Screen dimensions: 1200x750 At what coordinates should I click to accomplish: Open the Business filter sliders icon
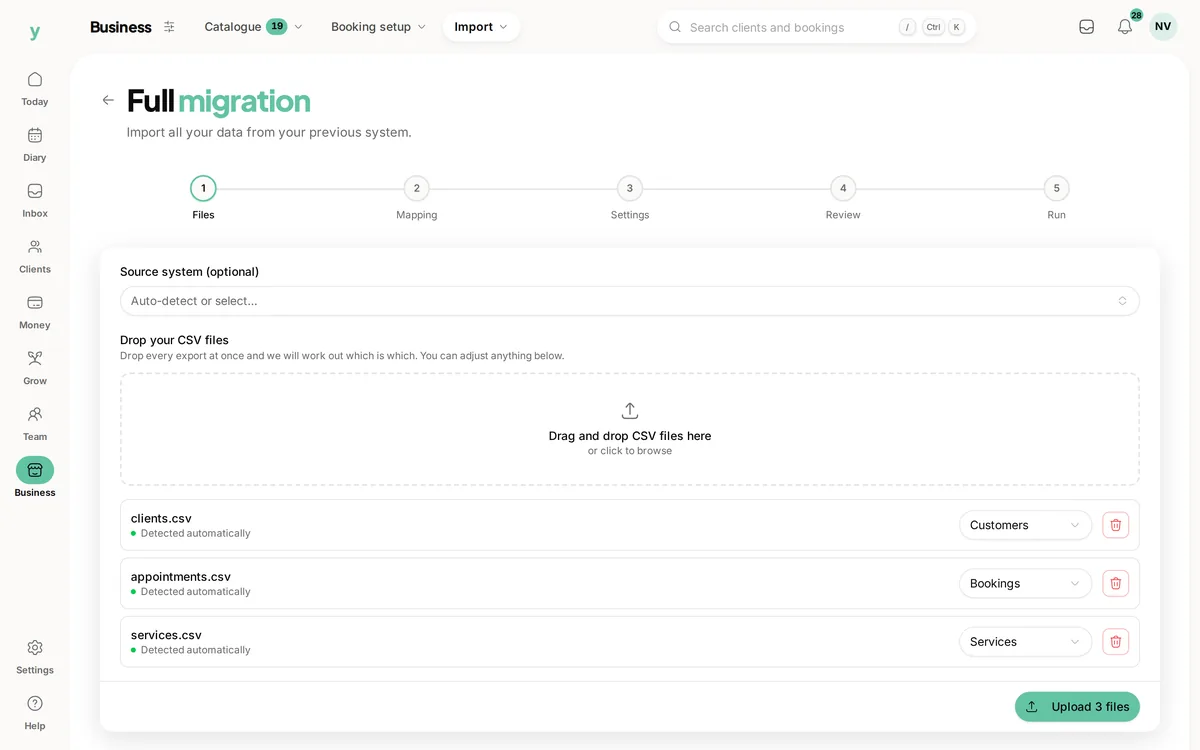pyautogui.click(x=169, y=27)
